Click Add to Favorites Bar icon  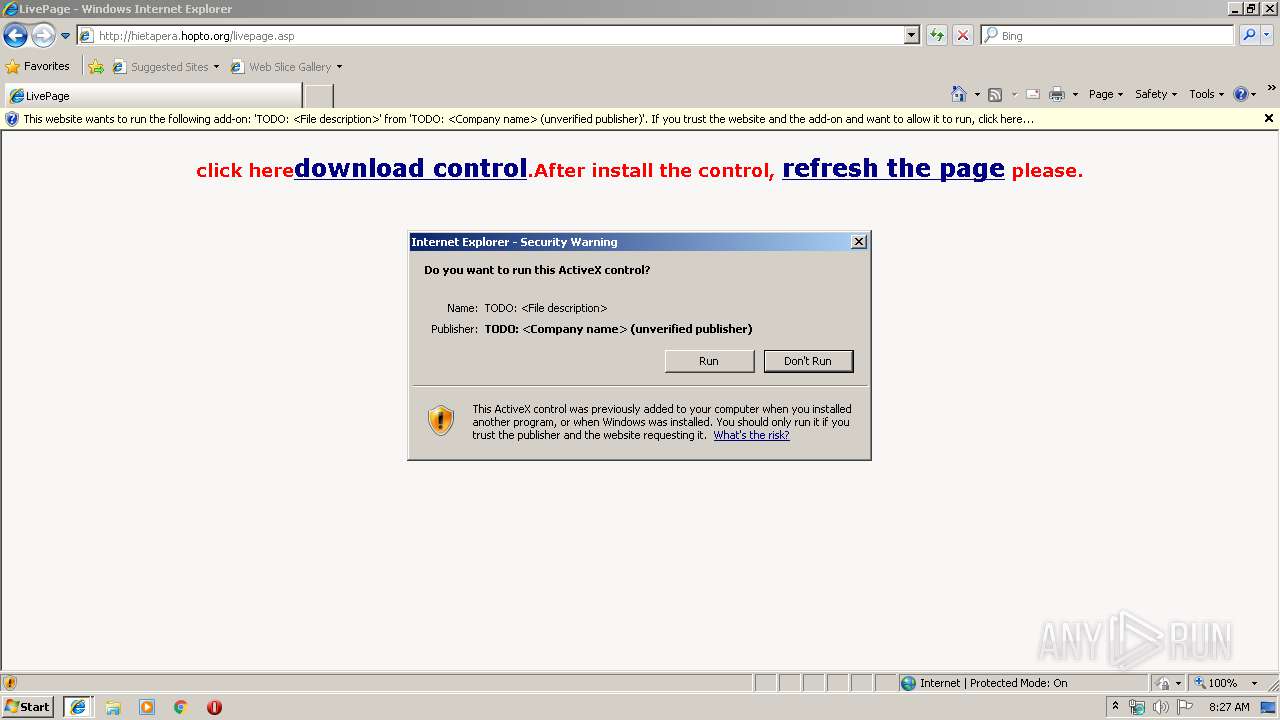(96, 67)
